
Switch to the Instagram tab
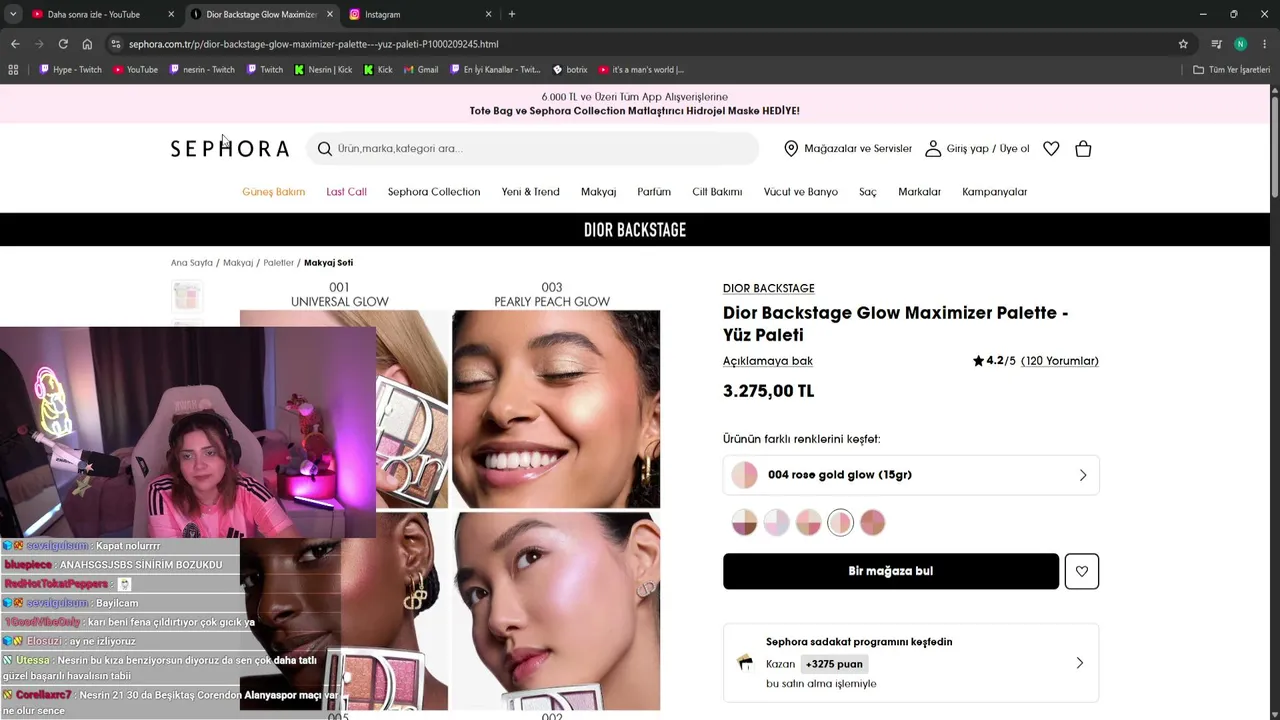tap(420, 14)
